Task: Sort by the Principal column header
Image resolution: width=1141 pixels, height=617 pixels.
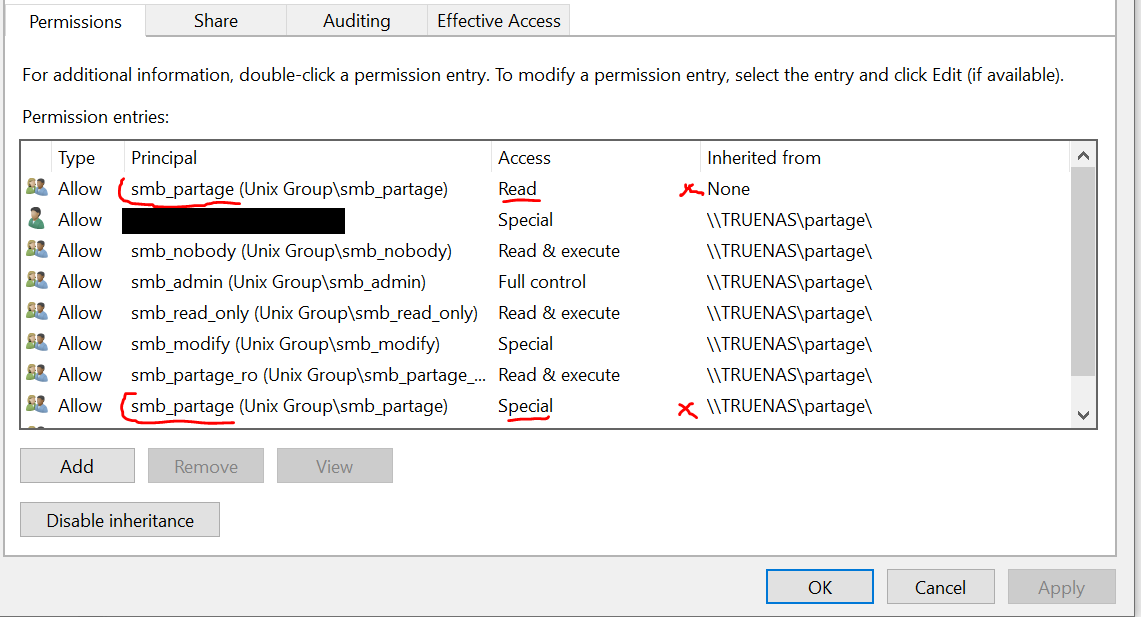Action: click(x=164, y=157)
